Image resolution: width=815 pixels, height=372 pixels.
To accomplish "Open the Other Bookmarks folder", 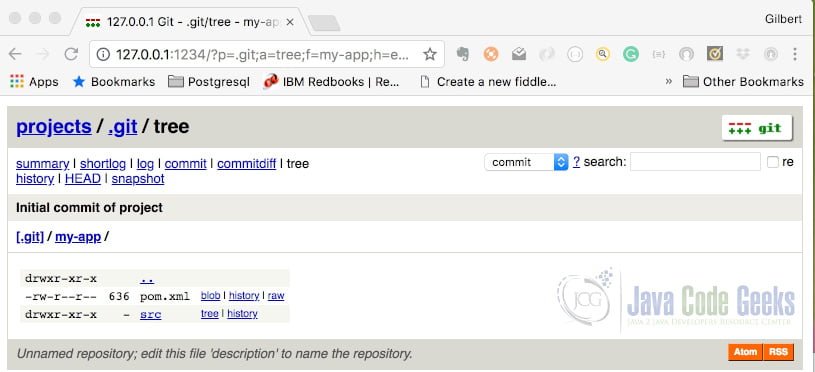I will click(743, 82).
